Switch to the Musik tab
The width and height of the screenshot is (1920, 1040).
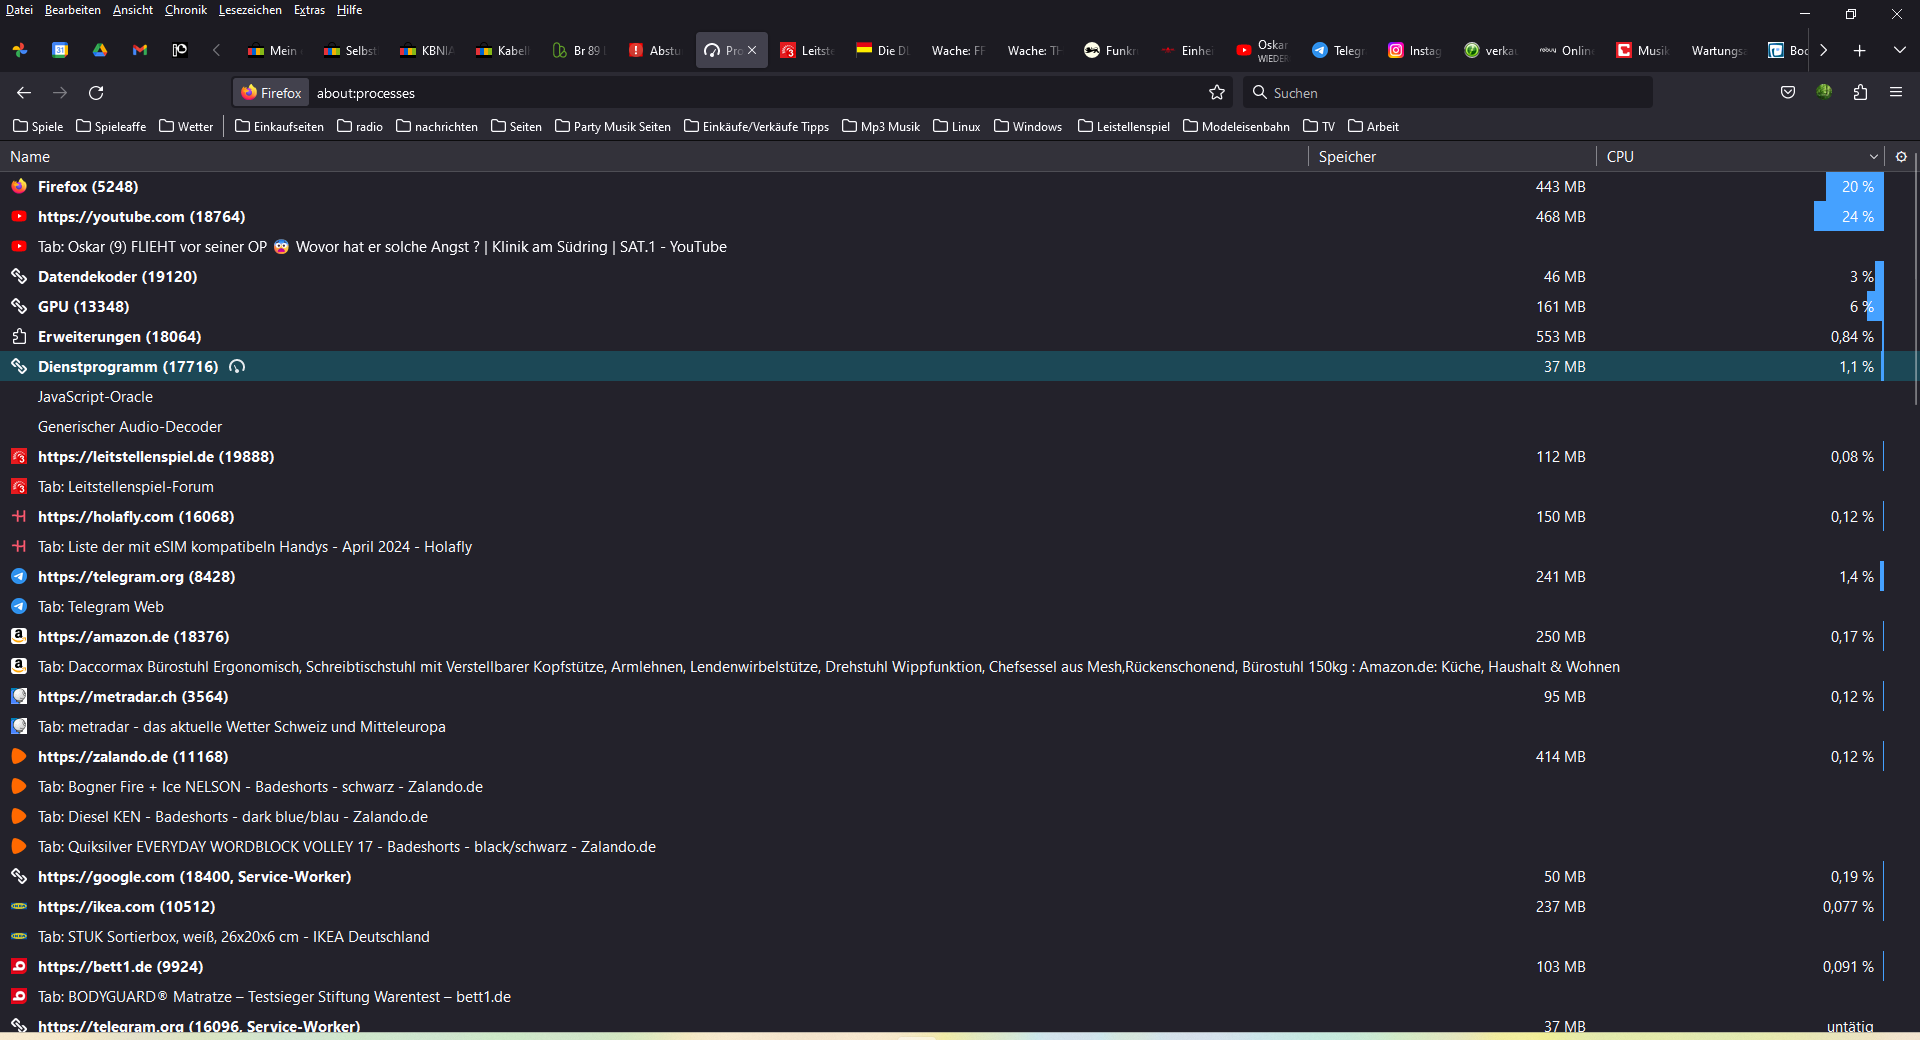(1643, 50)
